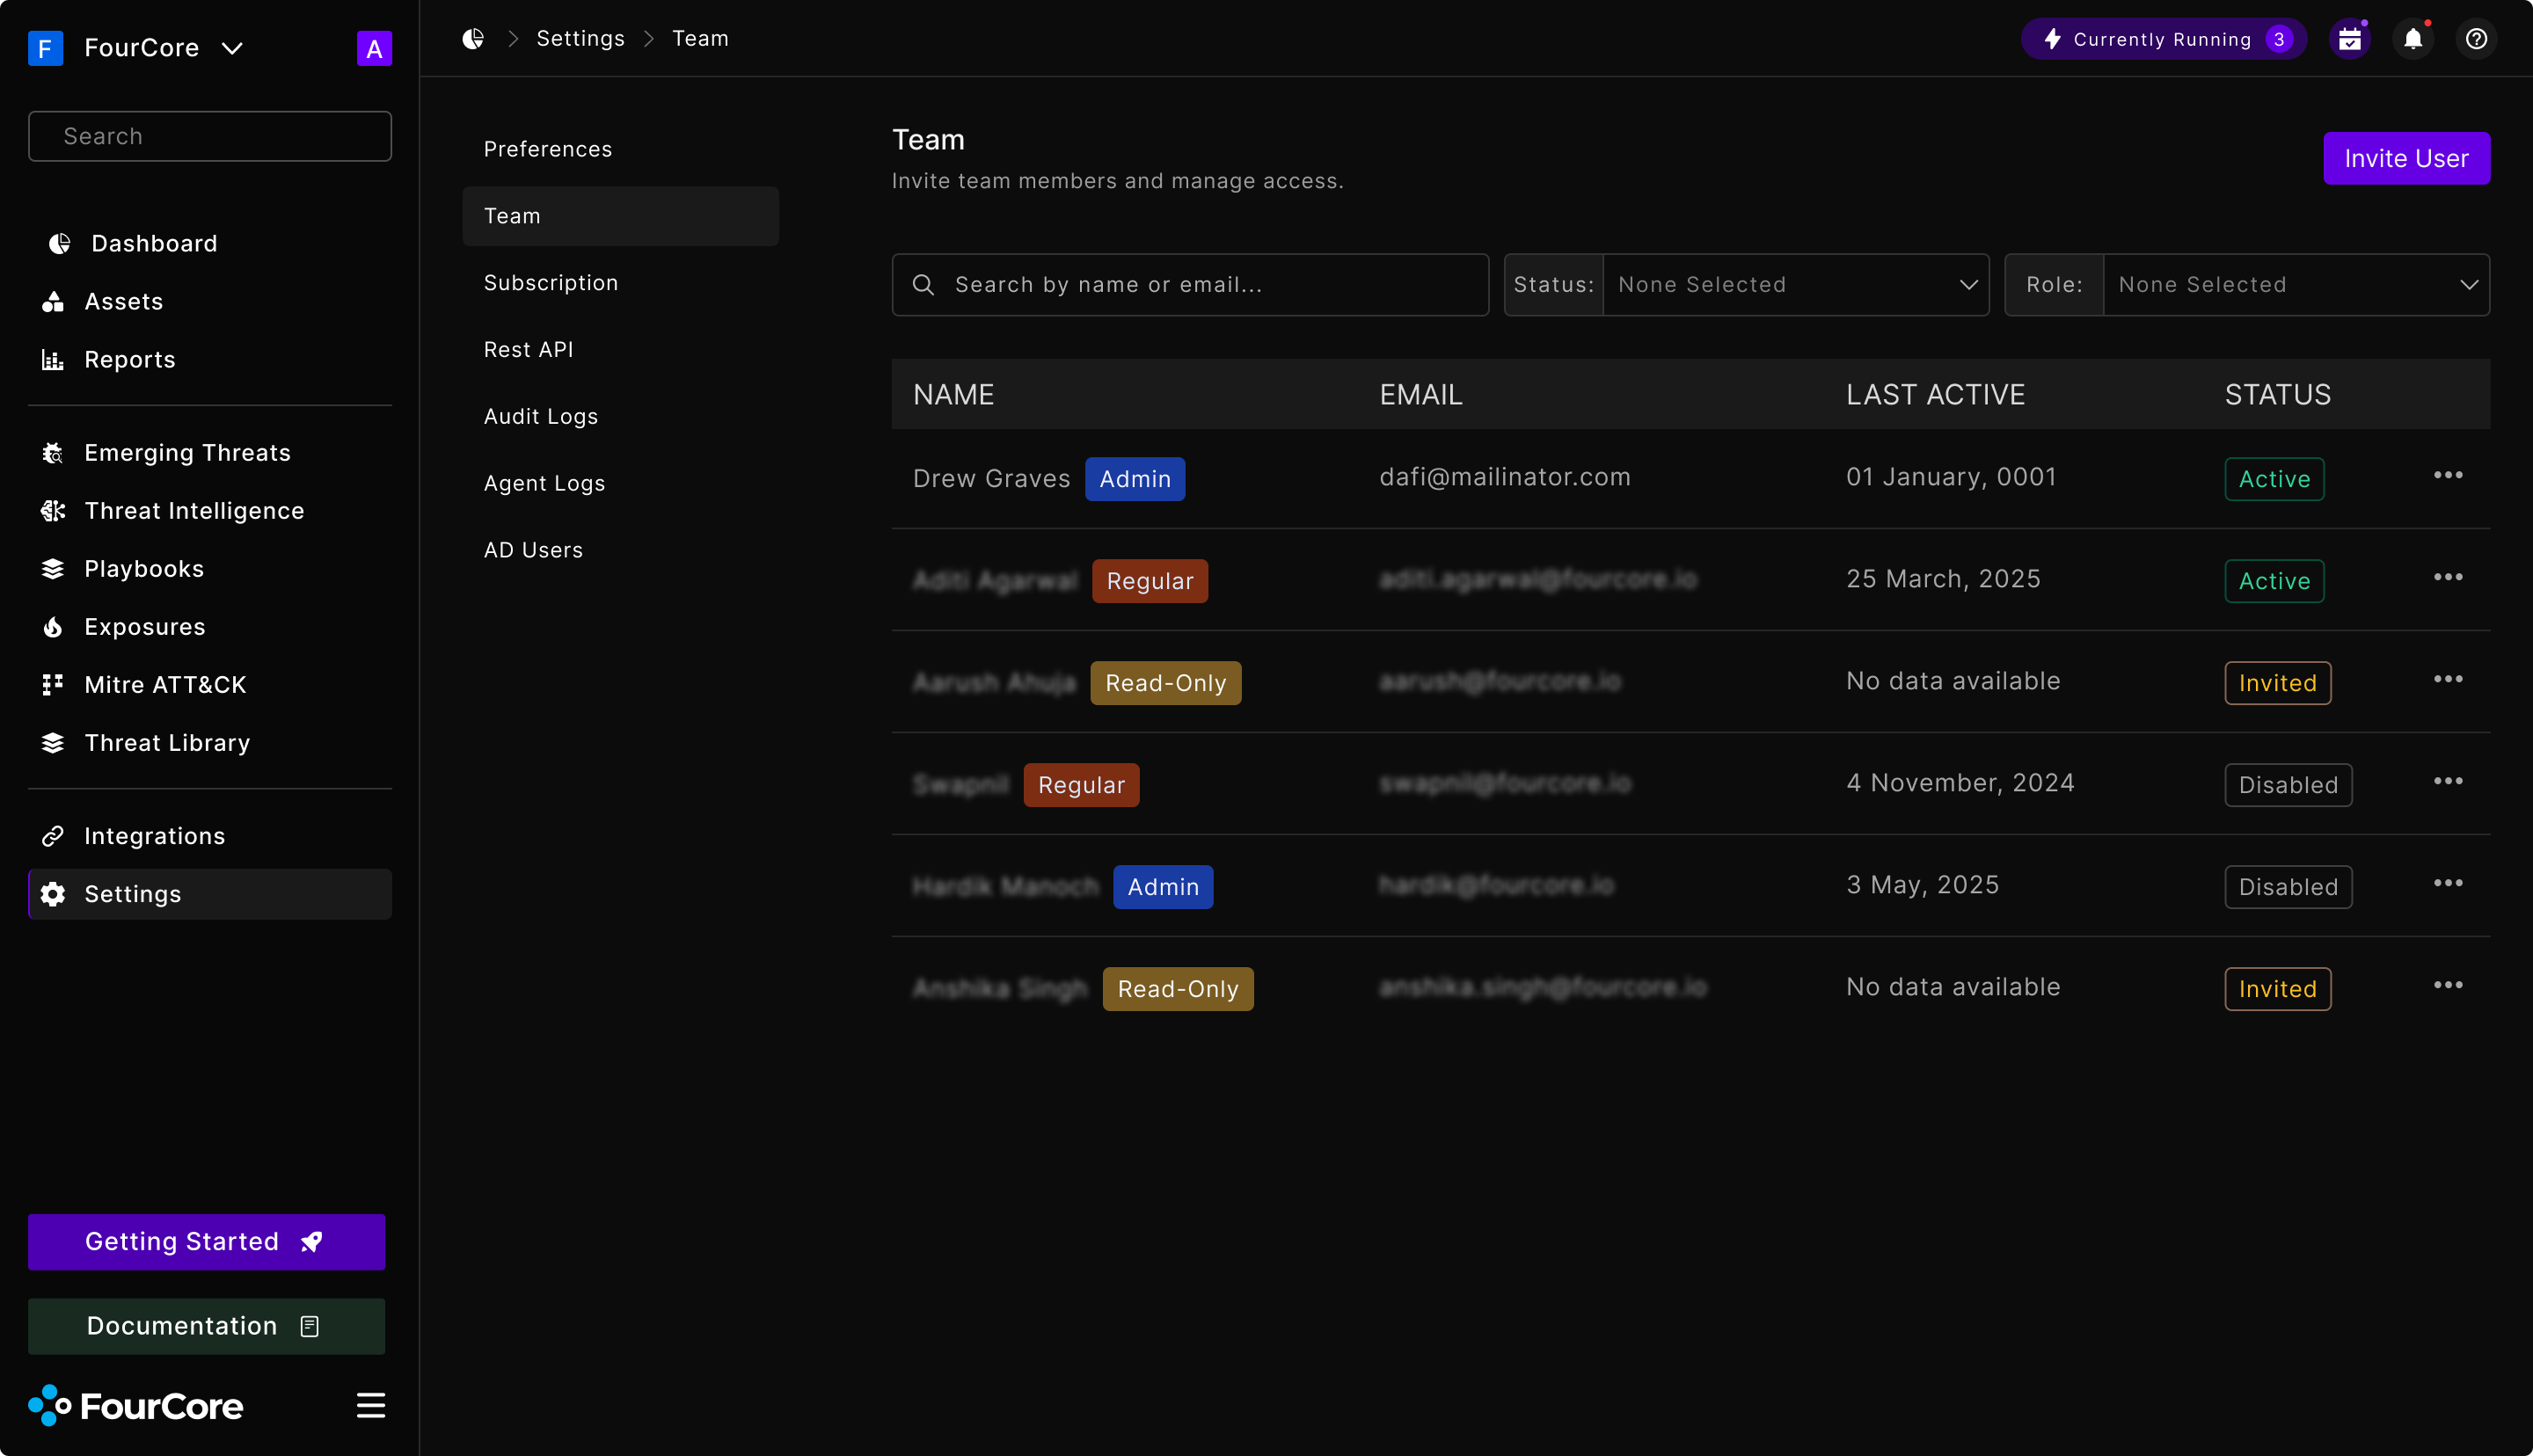Click the FourCore workspace logo icon
This screenshot has height=1456, width=2533.
[45, 48]
